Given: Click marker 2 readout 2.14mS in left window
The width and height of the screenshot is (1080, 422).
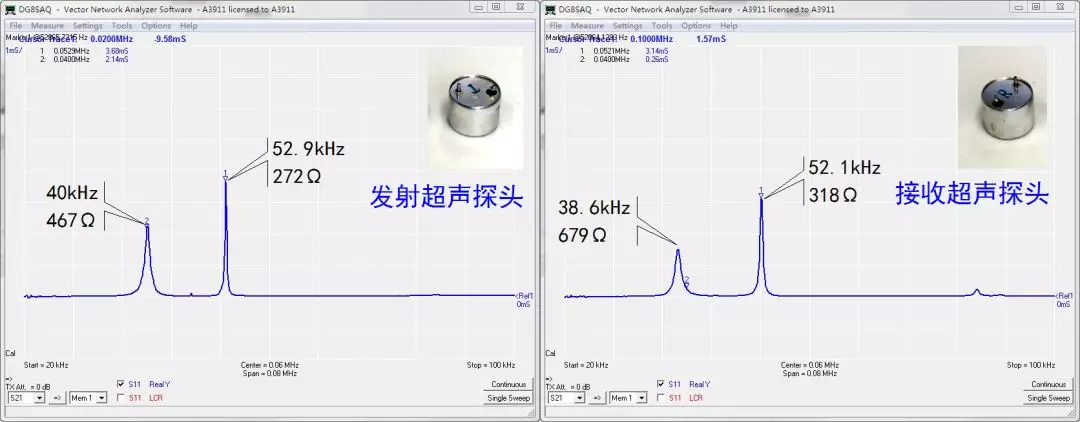Looking at the screenshot, I should 117,59.
